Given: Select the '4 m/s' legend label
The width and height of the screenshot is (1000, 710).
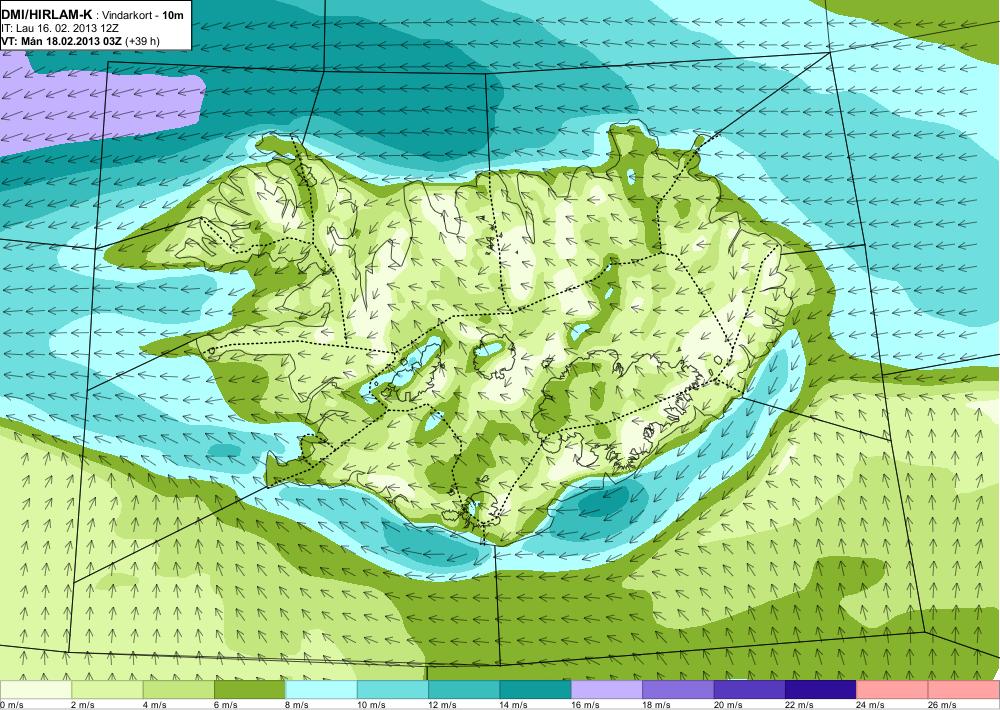Looking at the screenshot, I should click(x=154, y=705).
